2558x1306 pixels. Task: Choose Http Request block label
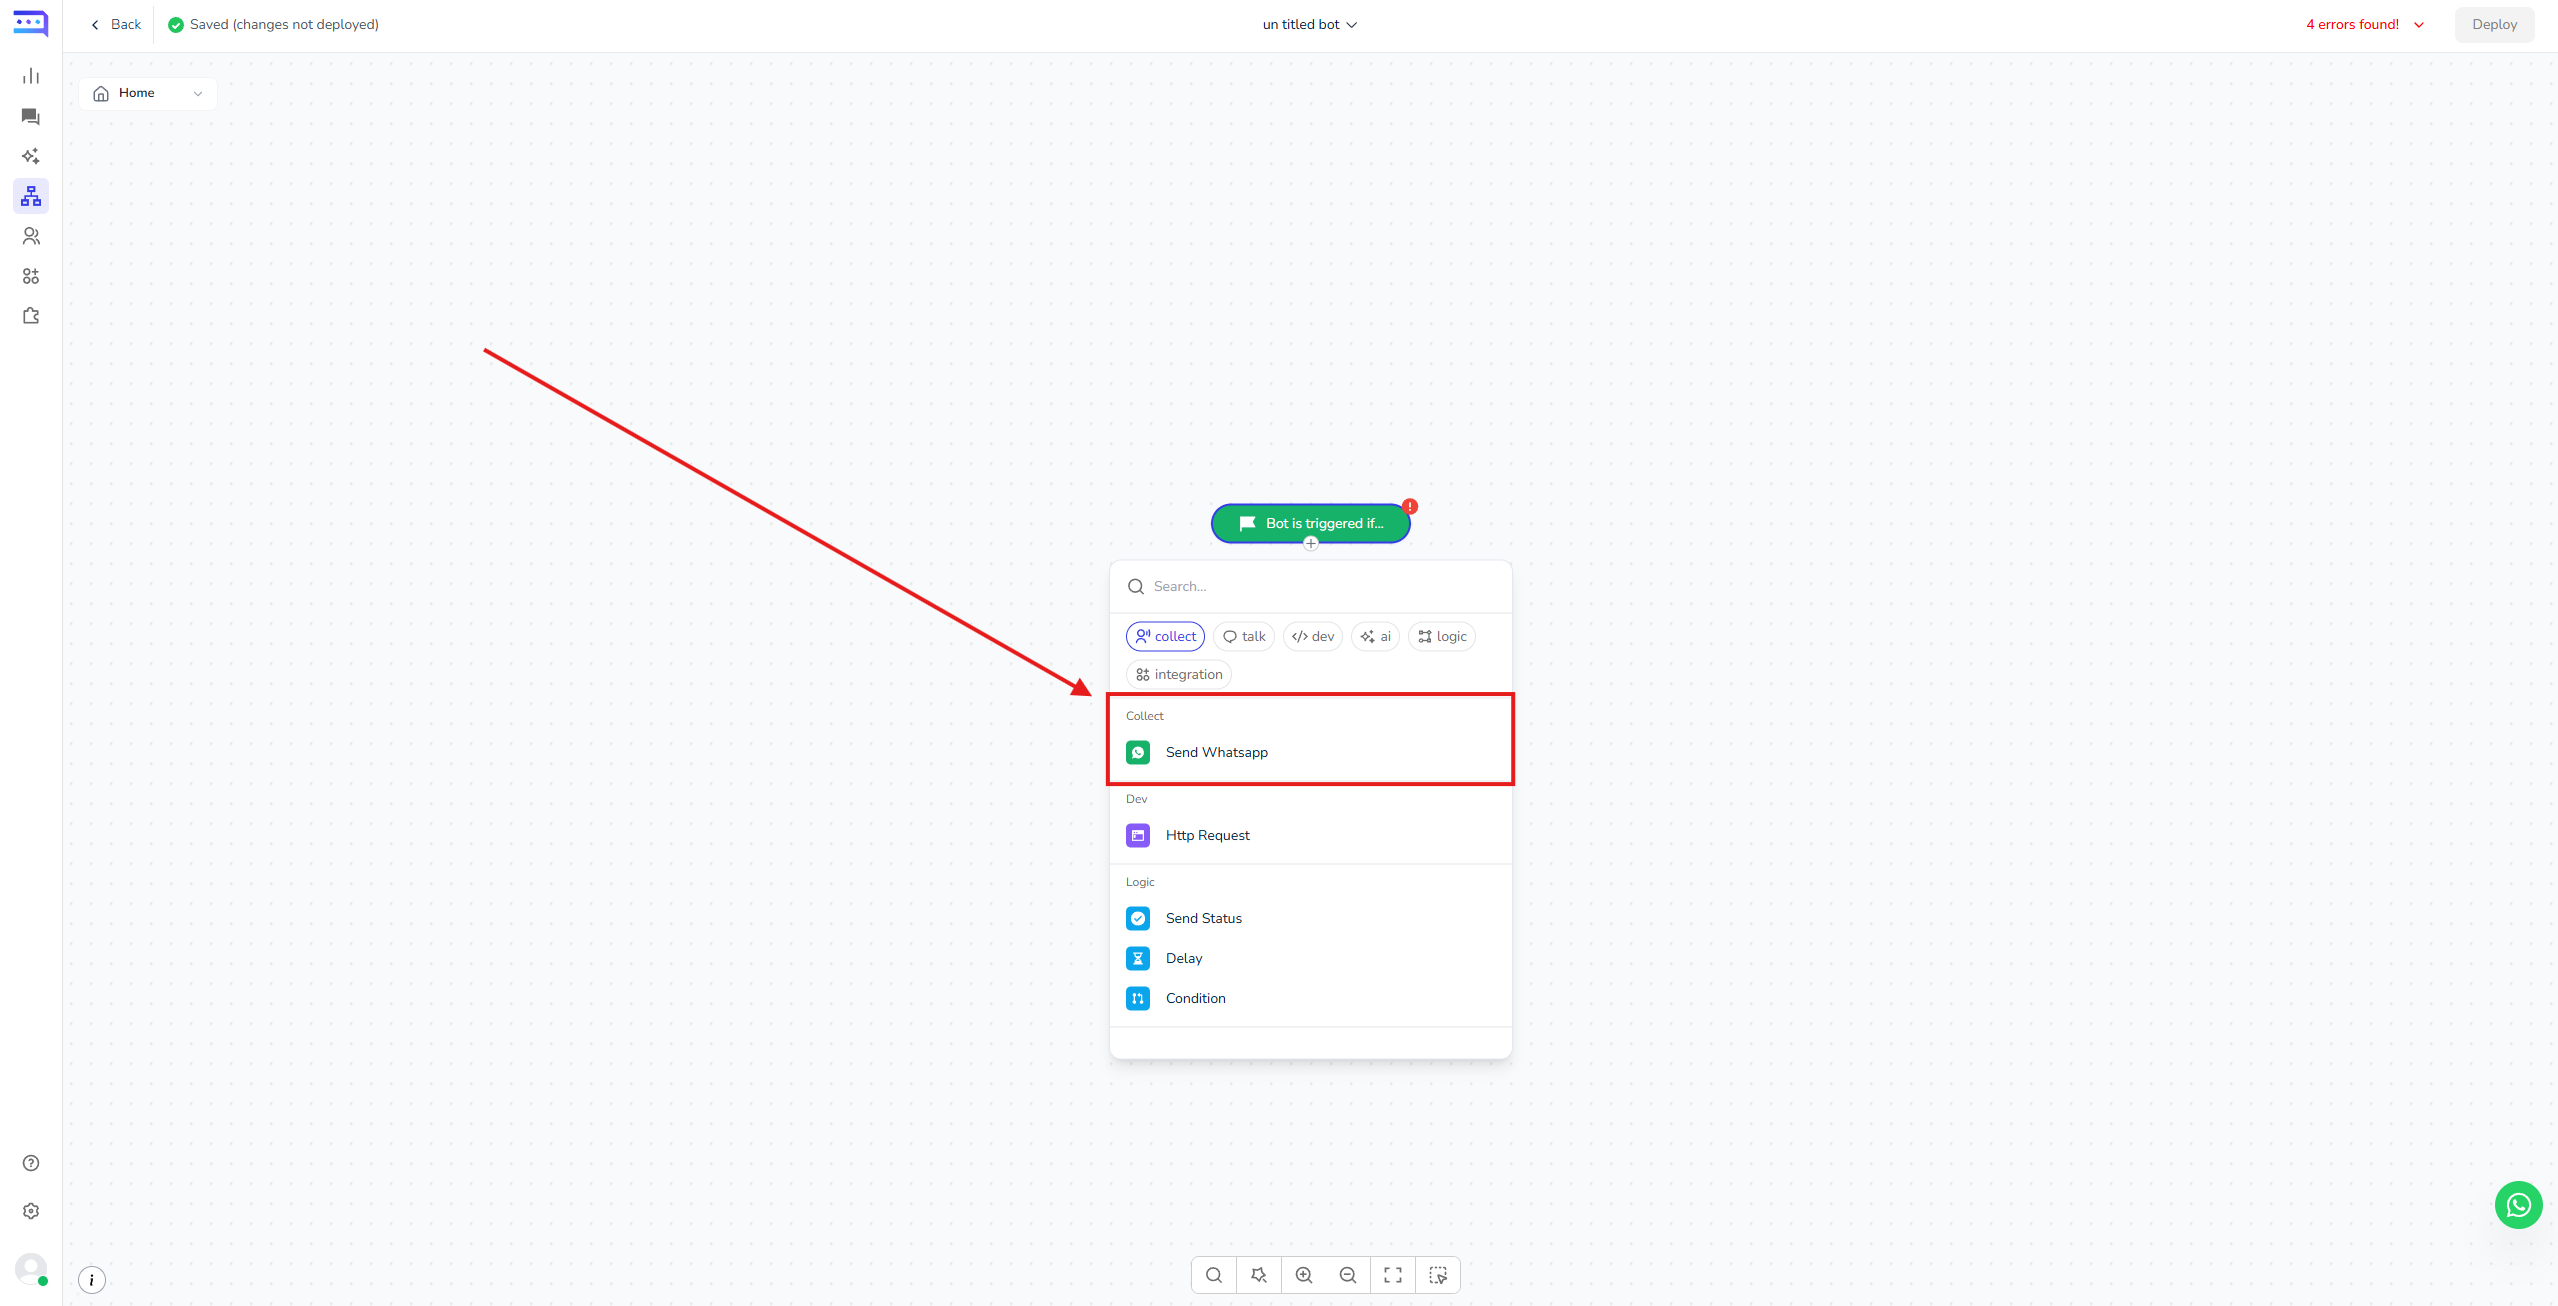1207,835
